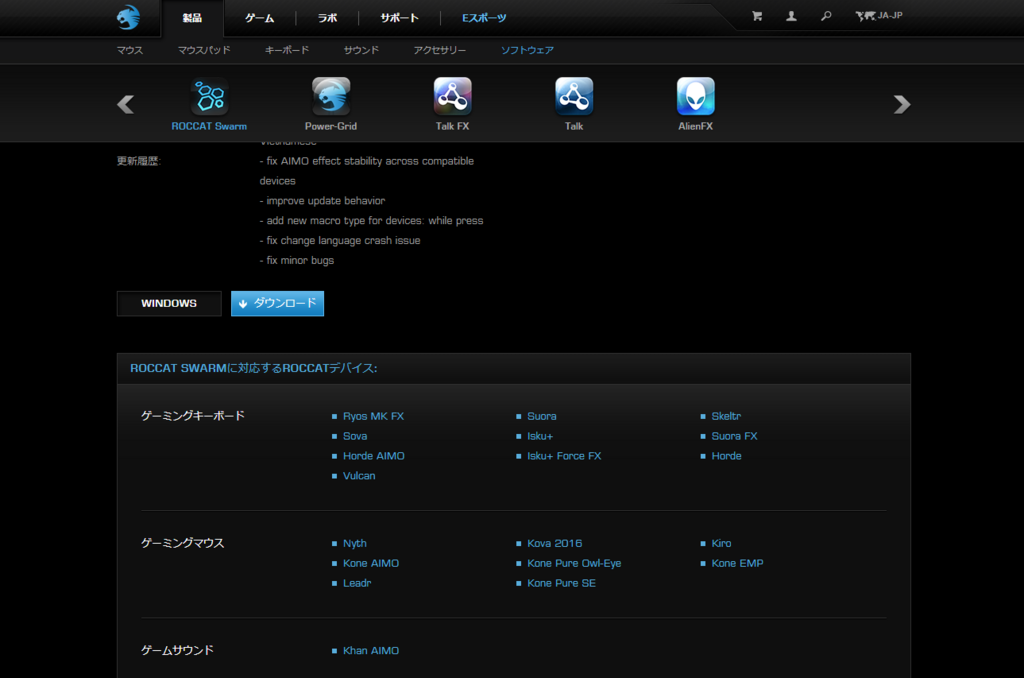Go to アクセサリー submenu category

point(440,50)
